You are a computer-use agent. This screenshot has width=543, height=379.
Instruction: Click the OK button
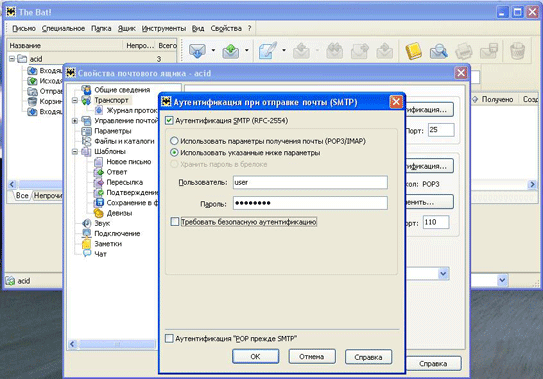point(256,356)
